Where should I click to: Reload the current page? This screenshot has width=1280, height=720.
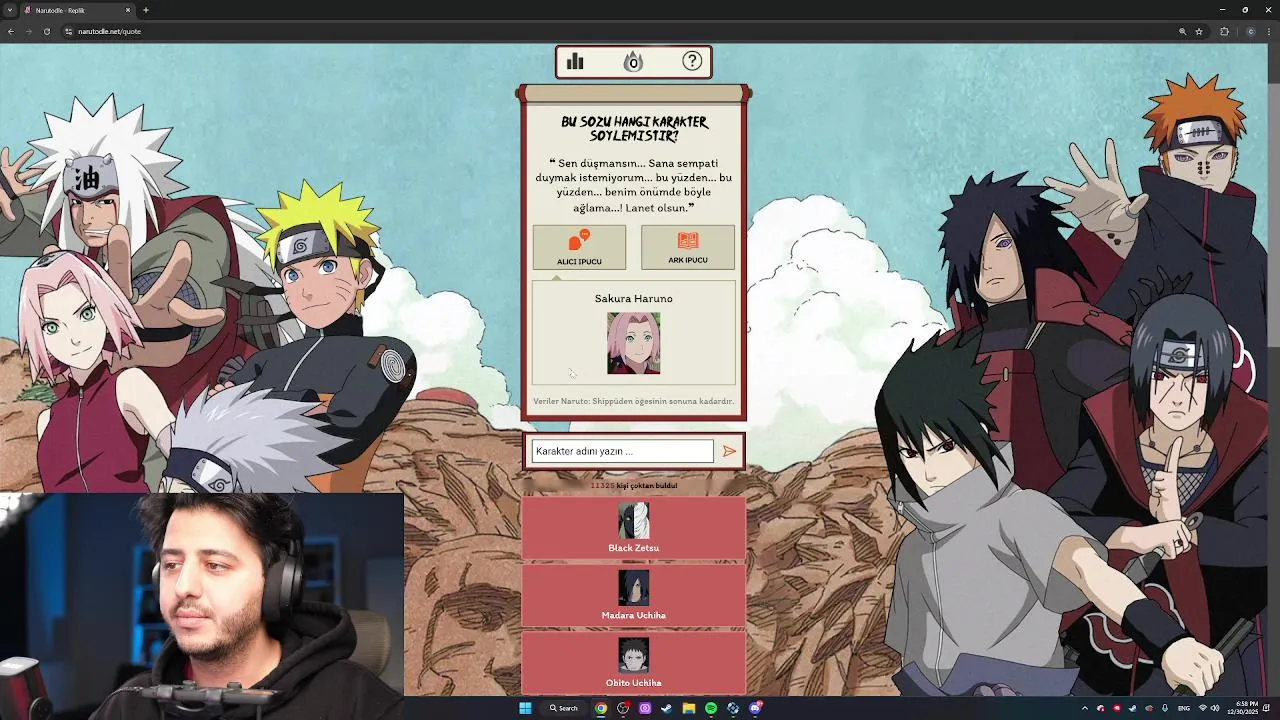coord(47,31)
